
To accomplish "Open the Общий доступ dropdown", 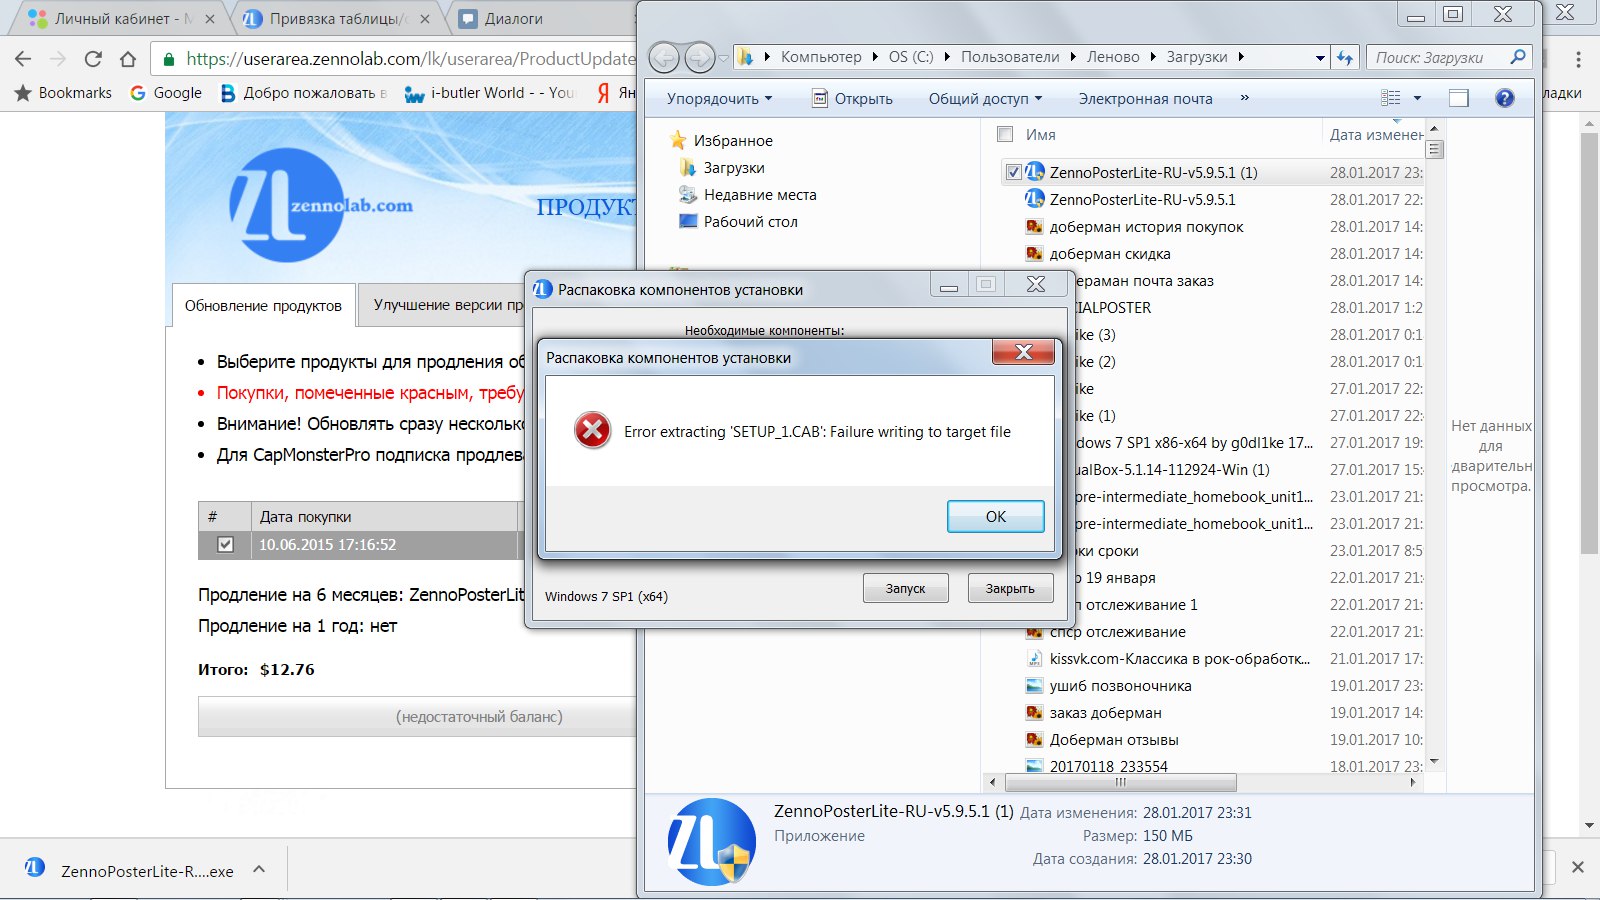I will [x=985, y=98].
